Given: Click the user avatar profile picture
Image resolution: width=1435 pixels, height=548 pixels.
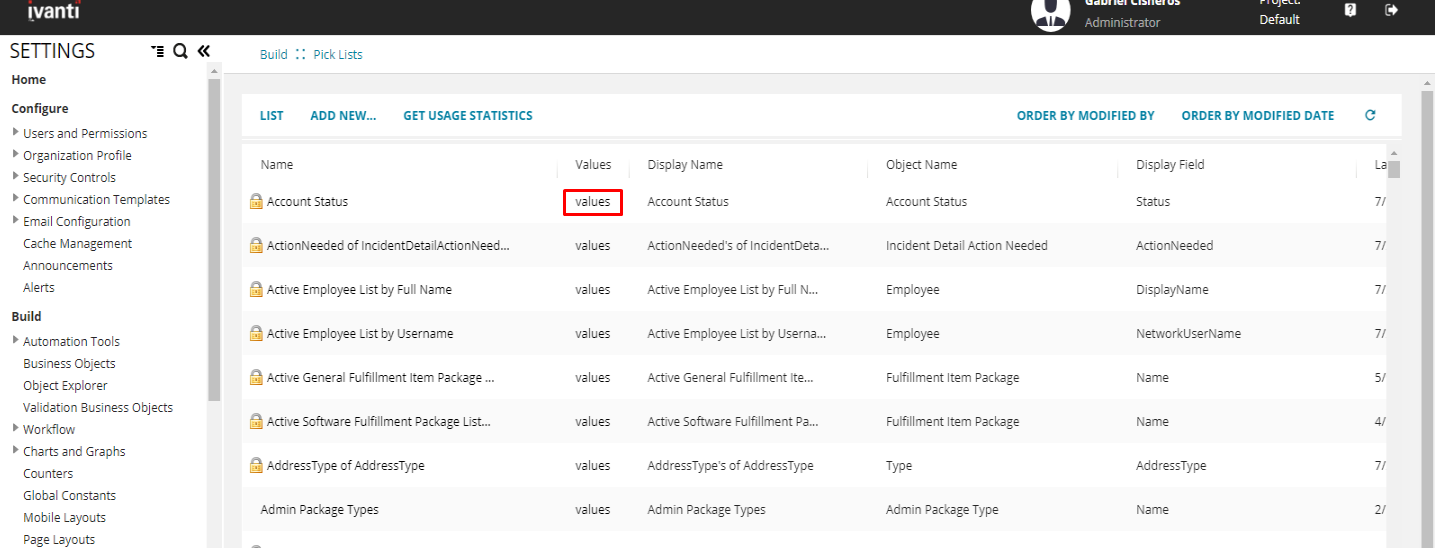Looking at the screenshot, I should tap(1050, 13).
